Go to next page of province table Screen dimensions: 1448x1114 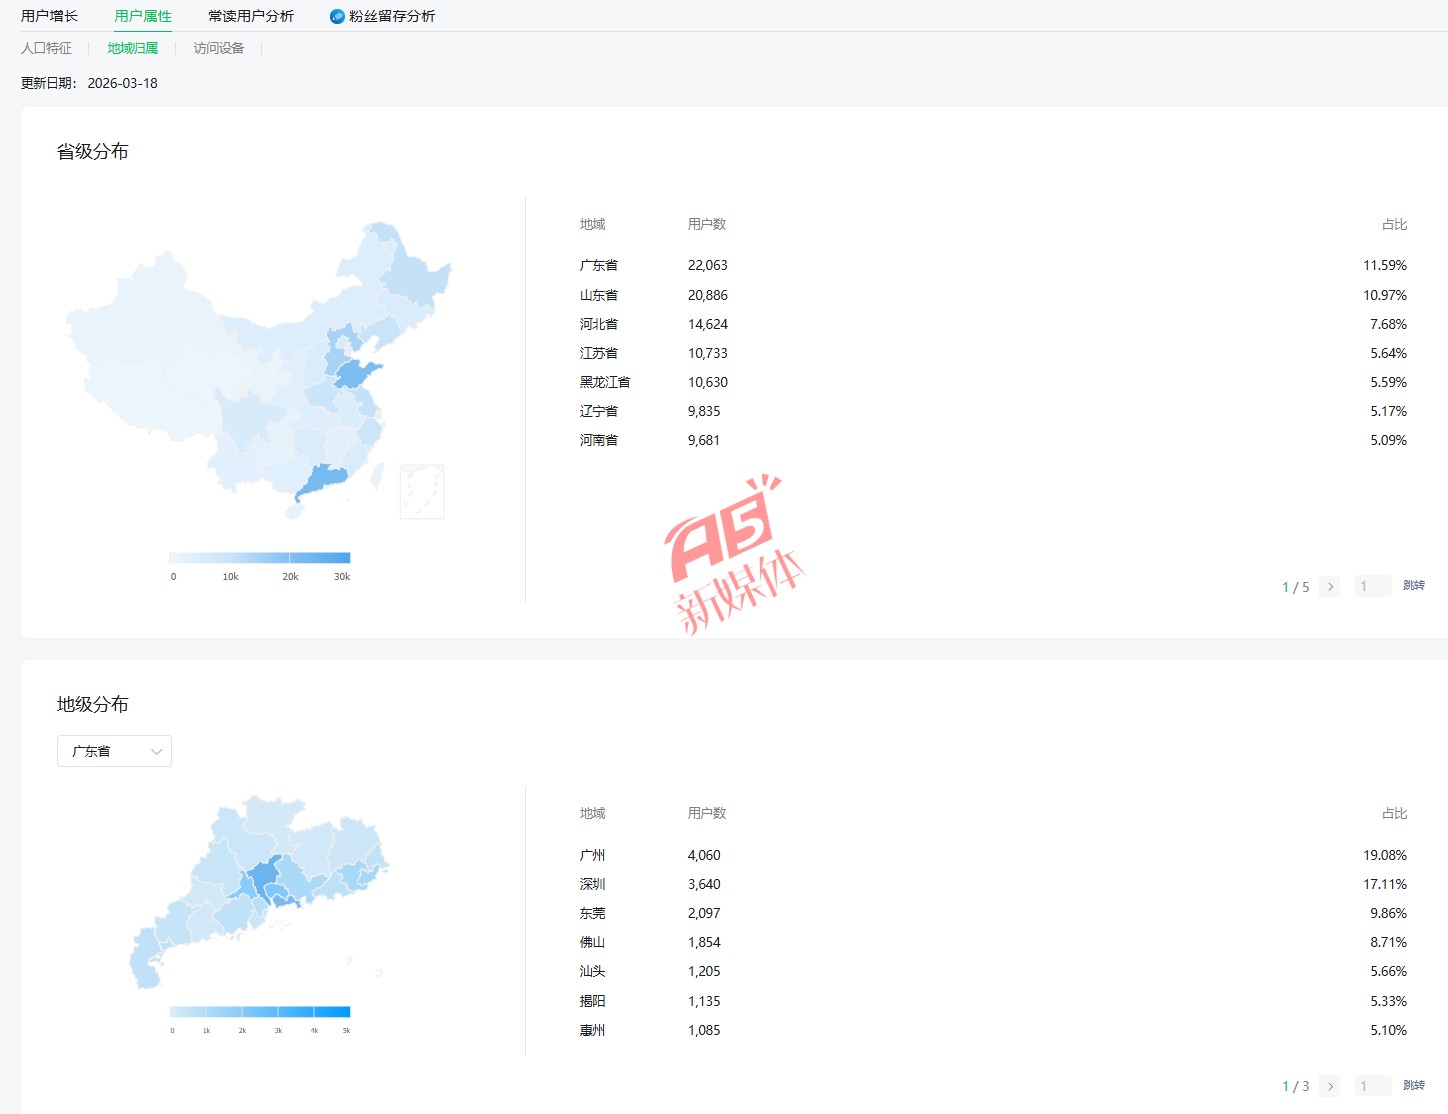coord(1330,587)
